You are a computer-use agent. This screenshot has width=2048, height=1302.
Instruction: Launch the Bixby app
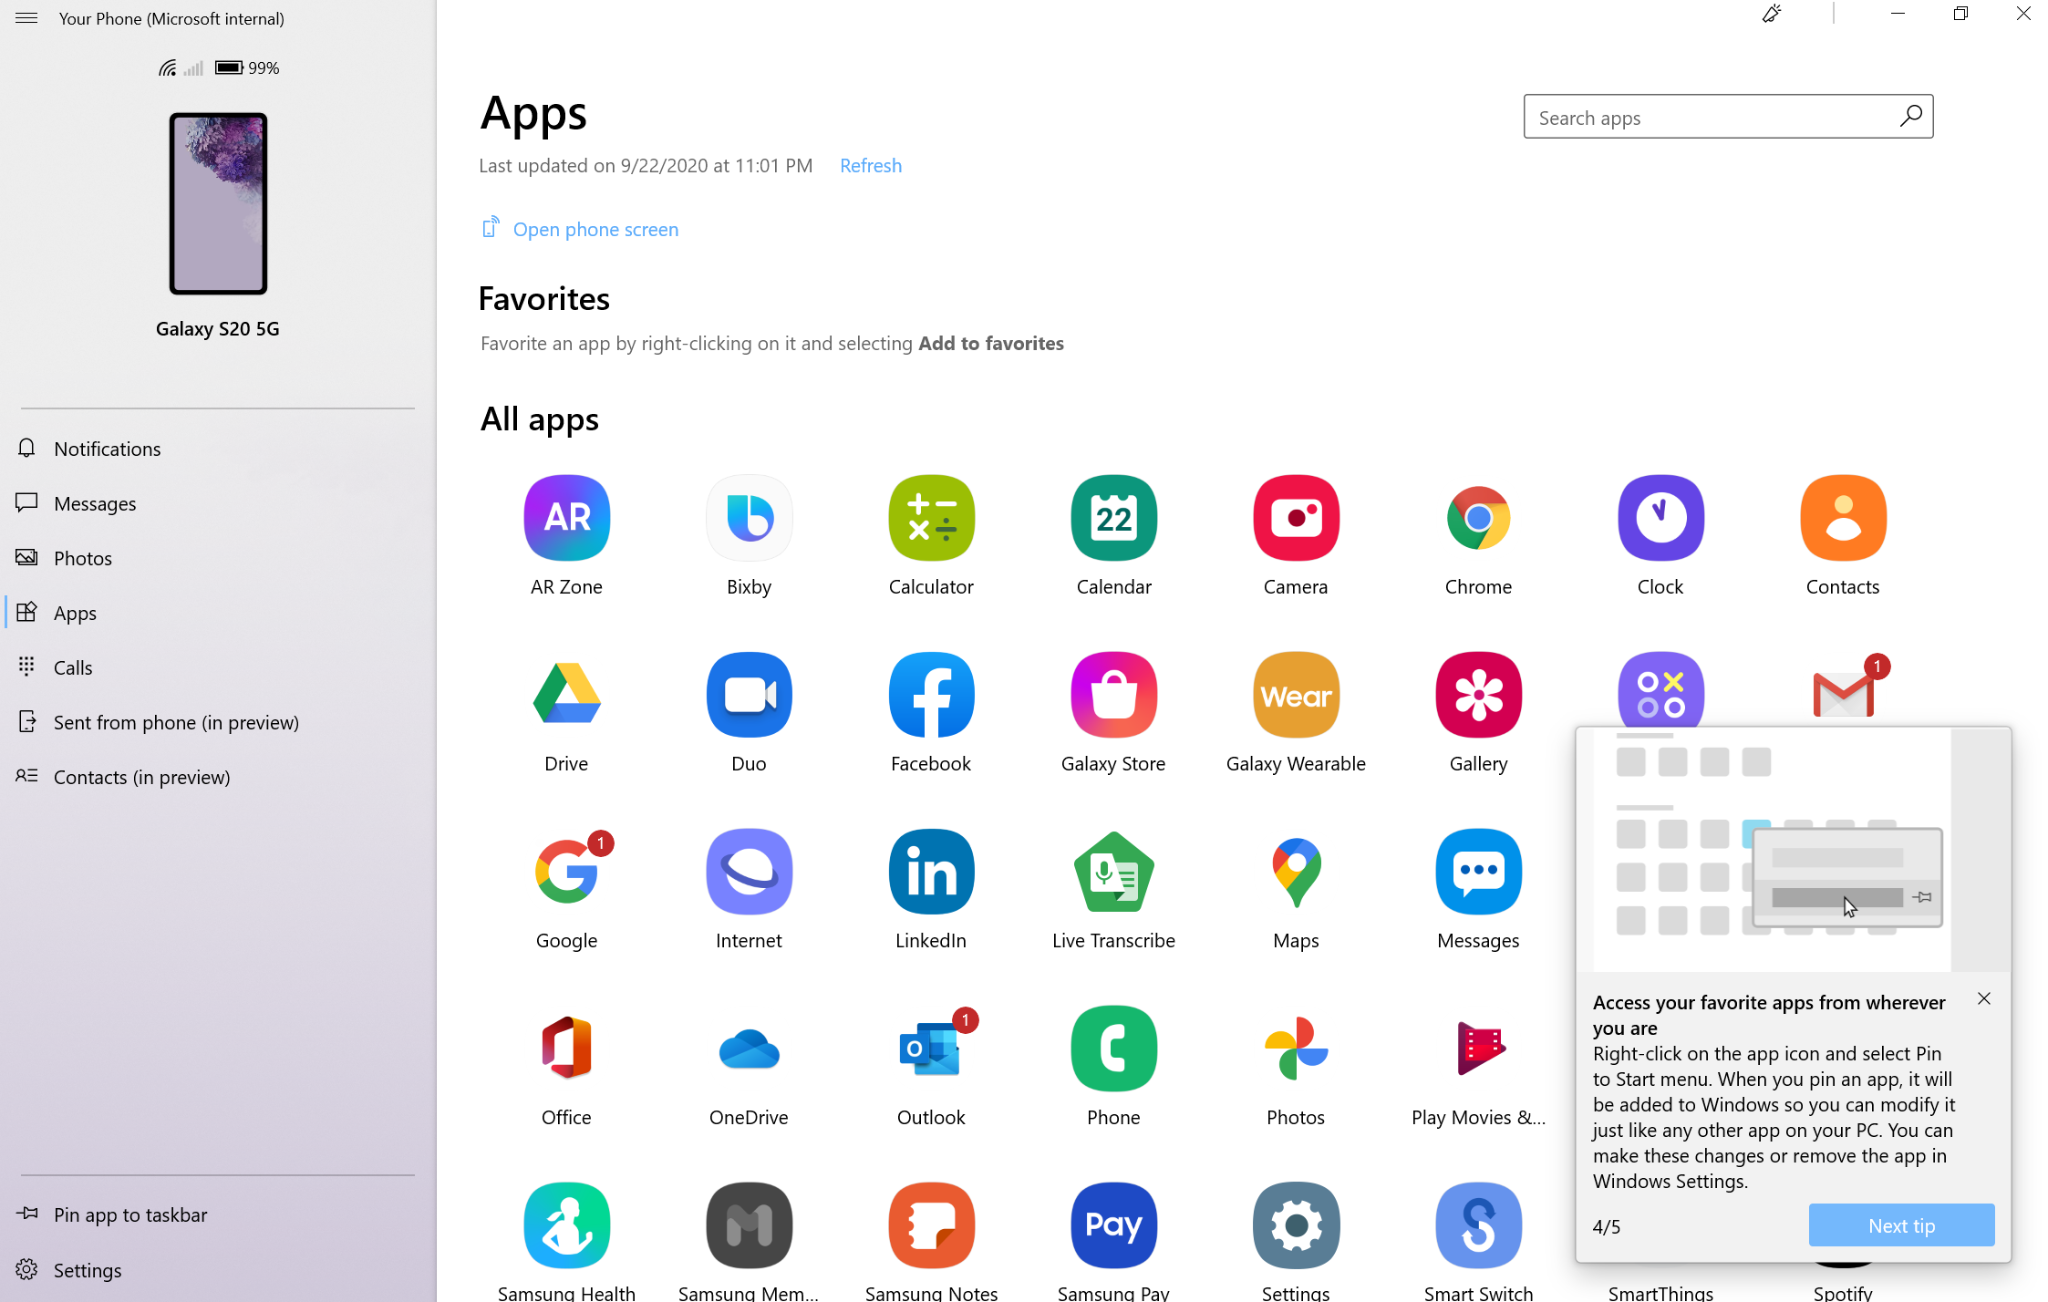point(748,518)
